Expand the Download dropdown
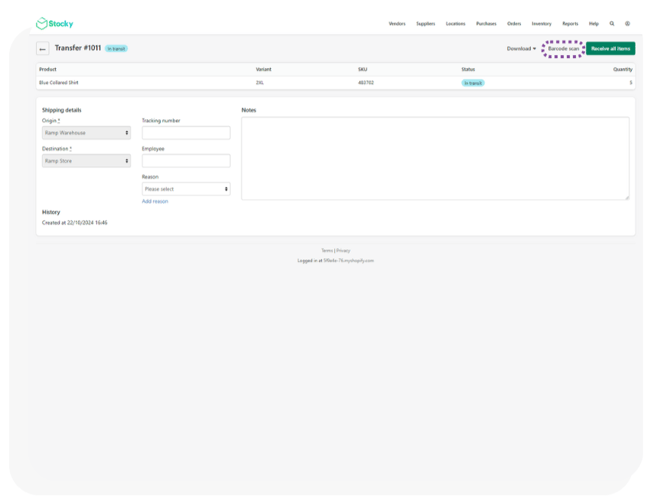670x502 pixels. tap(521, 49)
